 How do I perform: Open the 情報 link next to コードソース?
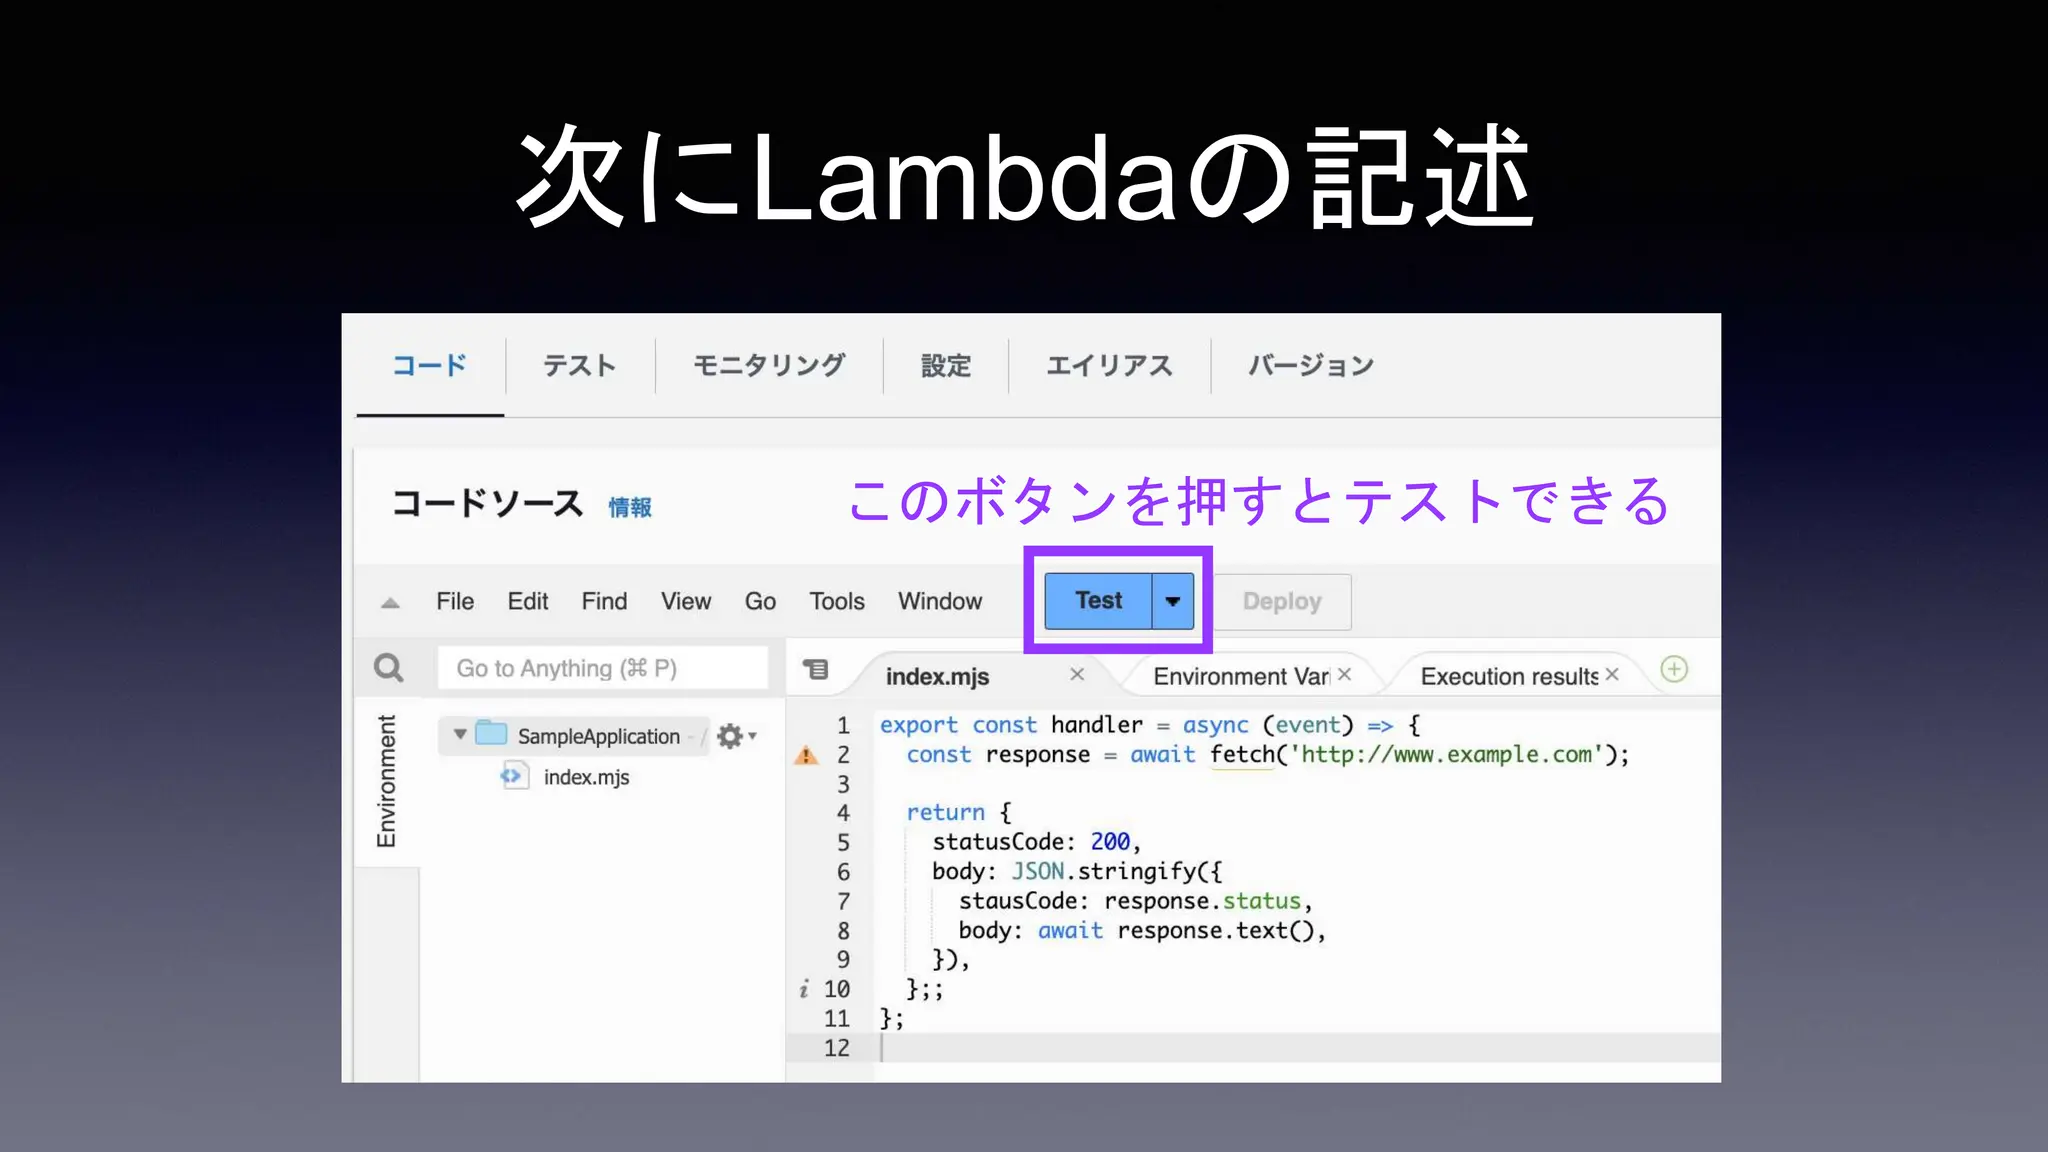[x=630, y=508]
